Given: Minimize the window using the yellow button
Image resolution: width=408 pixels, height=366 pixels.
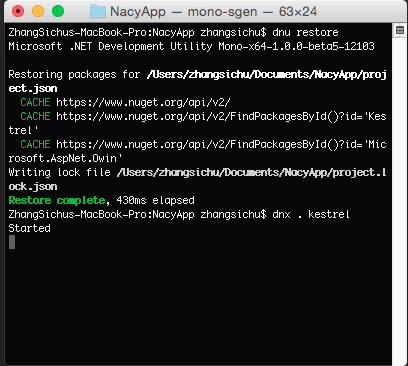Looking at the screenshot, I should [38, 11].
